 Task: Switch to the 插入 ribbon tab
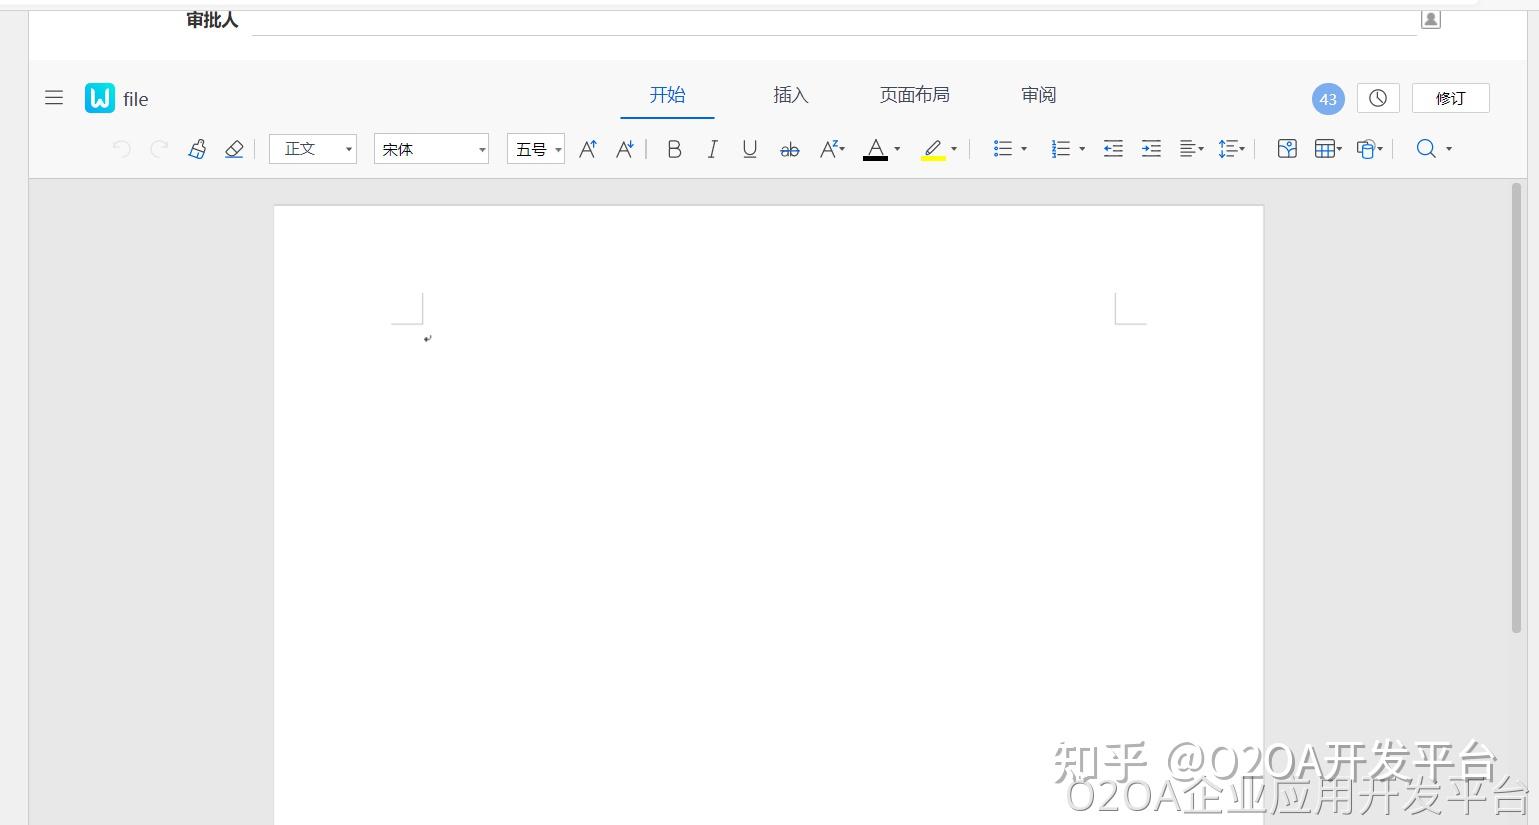790,94
